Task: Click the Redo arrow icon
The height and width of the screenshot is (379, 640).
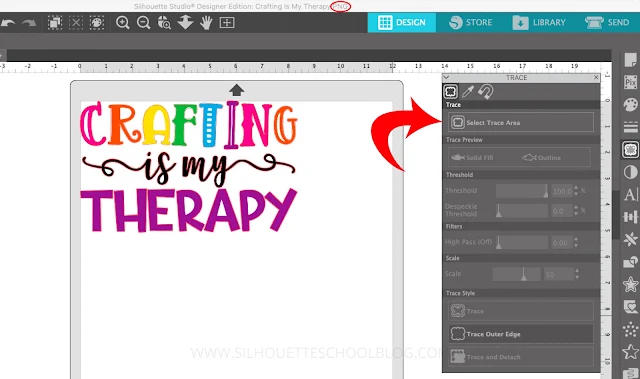Action: pos(29,23)
